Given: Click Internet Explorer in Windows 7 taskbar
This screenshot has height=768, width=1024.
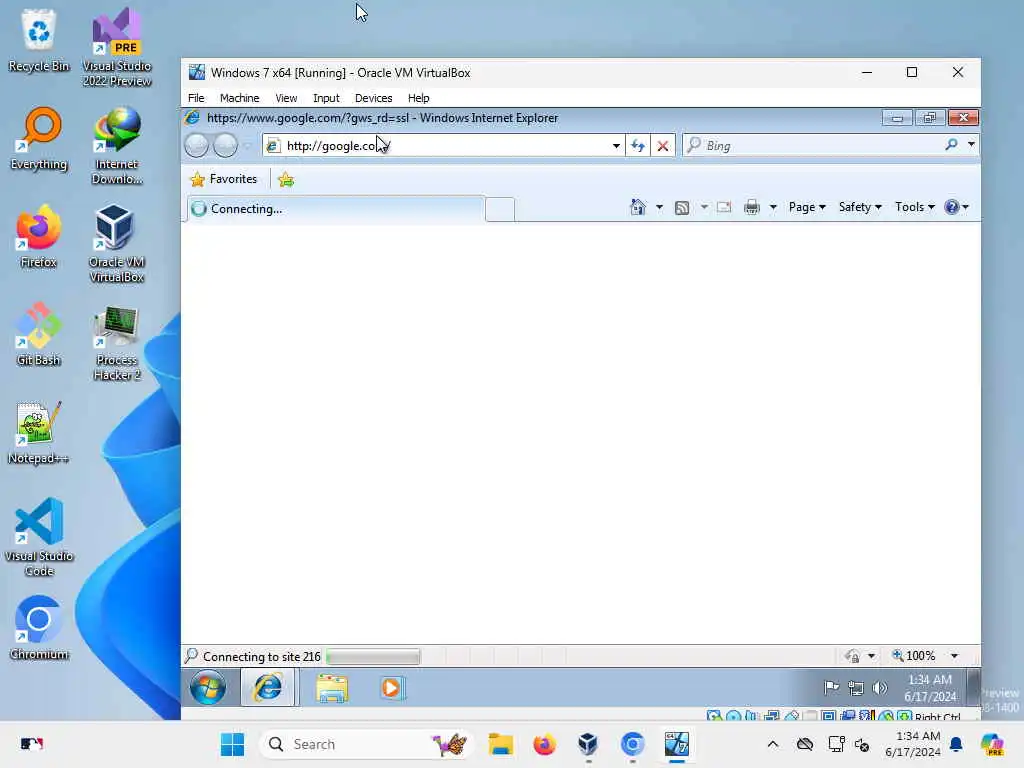Looking at the screenshot, I should point(268,688).
